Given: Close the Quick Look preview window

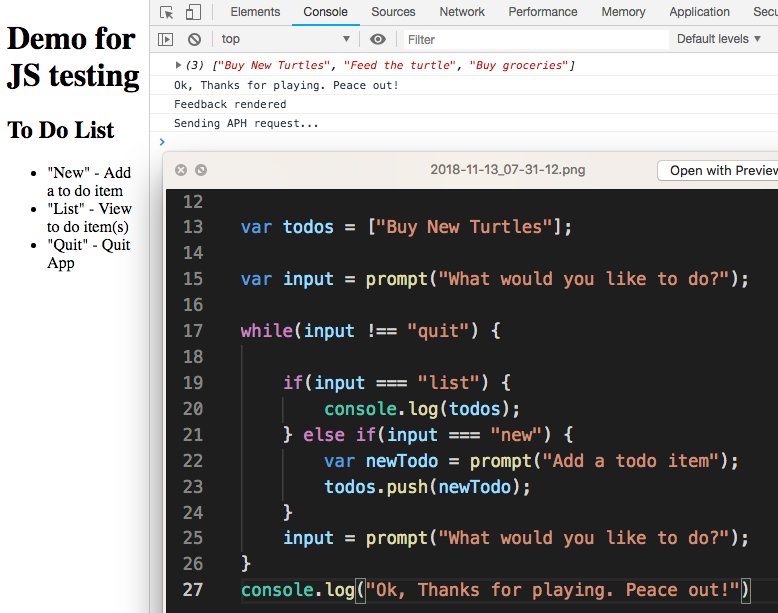Looking at the screenshot, I should click(x=181, y=170).
